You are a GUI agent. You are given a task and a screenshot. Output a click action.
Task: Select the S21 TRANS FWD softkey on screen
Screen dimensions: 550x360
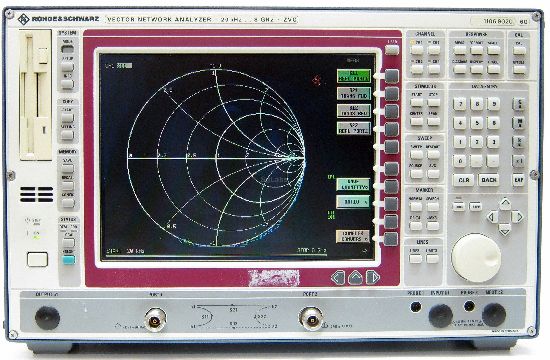(354, 93)
